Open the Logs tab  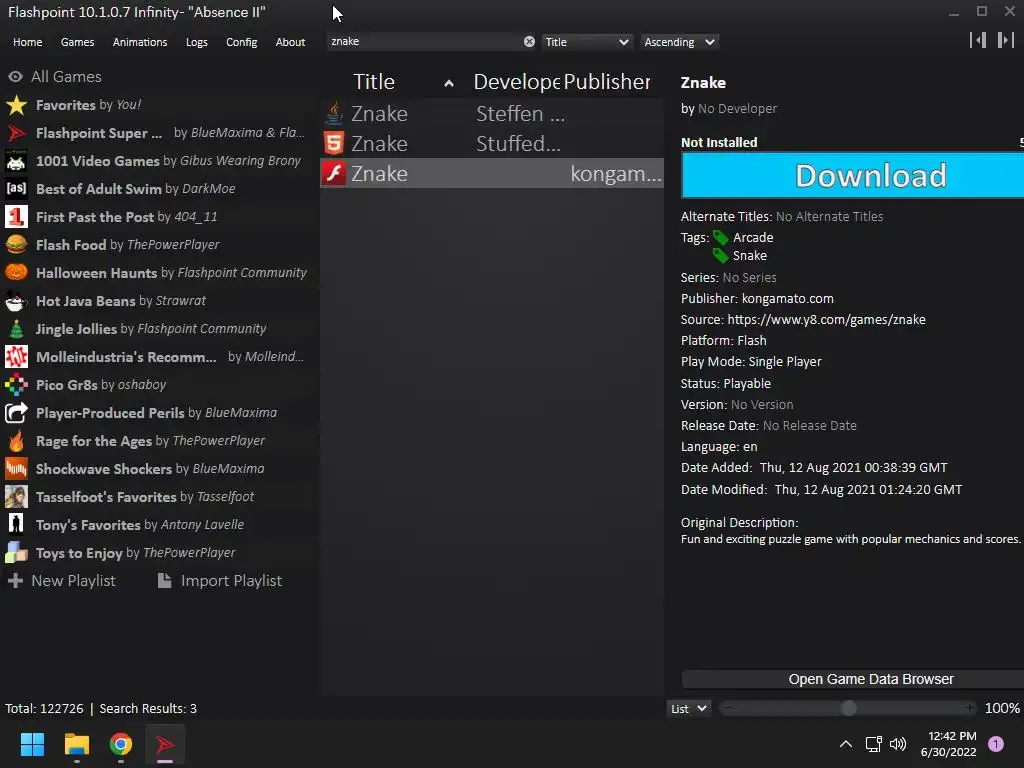pyautogui.click(x=197, y=42)
